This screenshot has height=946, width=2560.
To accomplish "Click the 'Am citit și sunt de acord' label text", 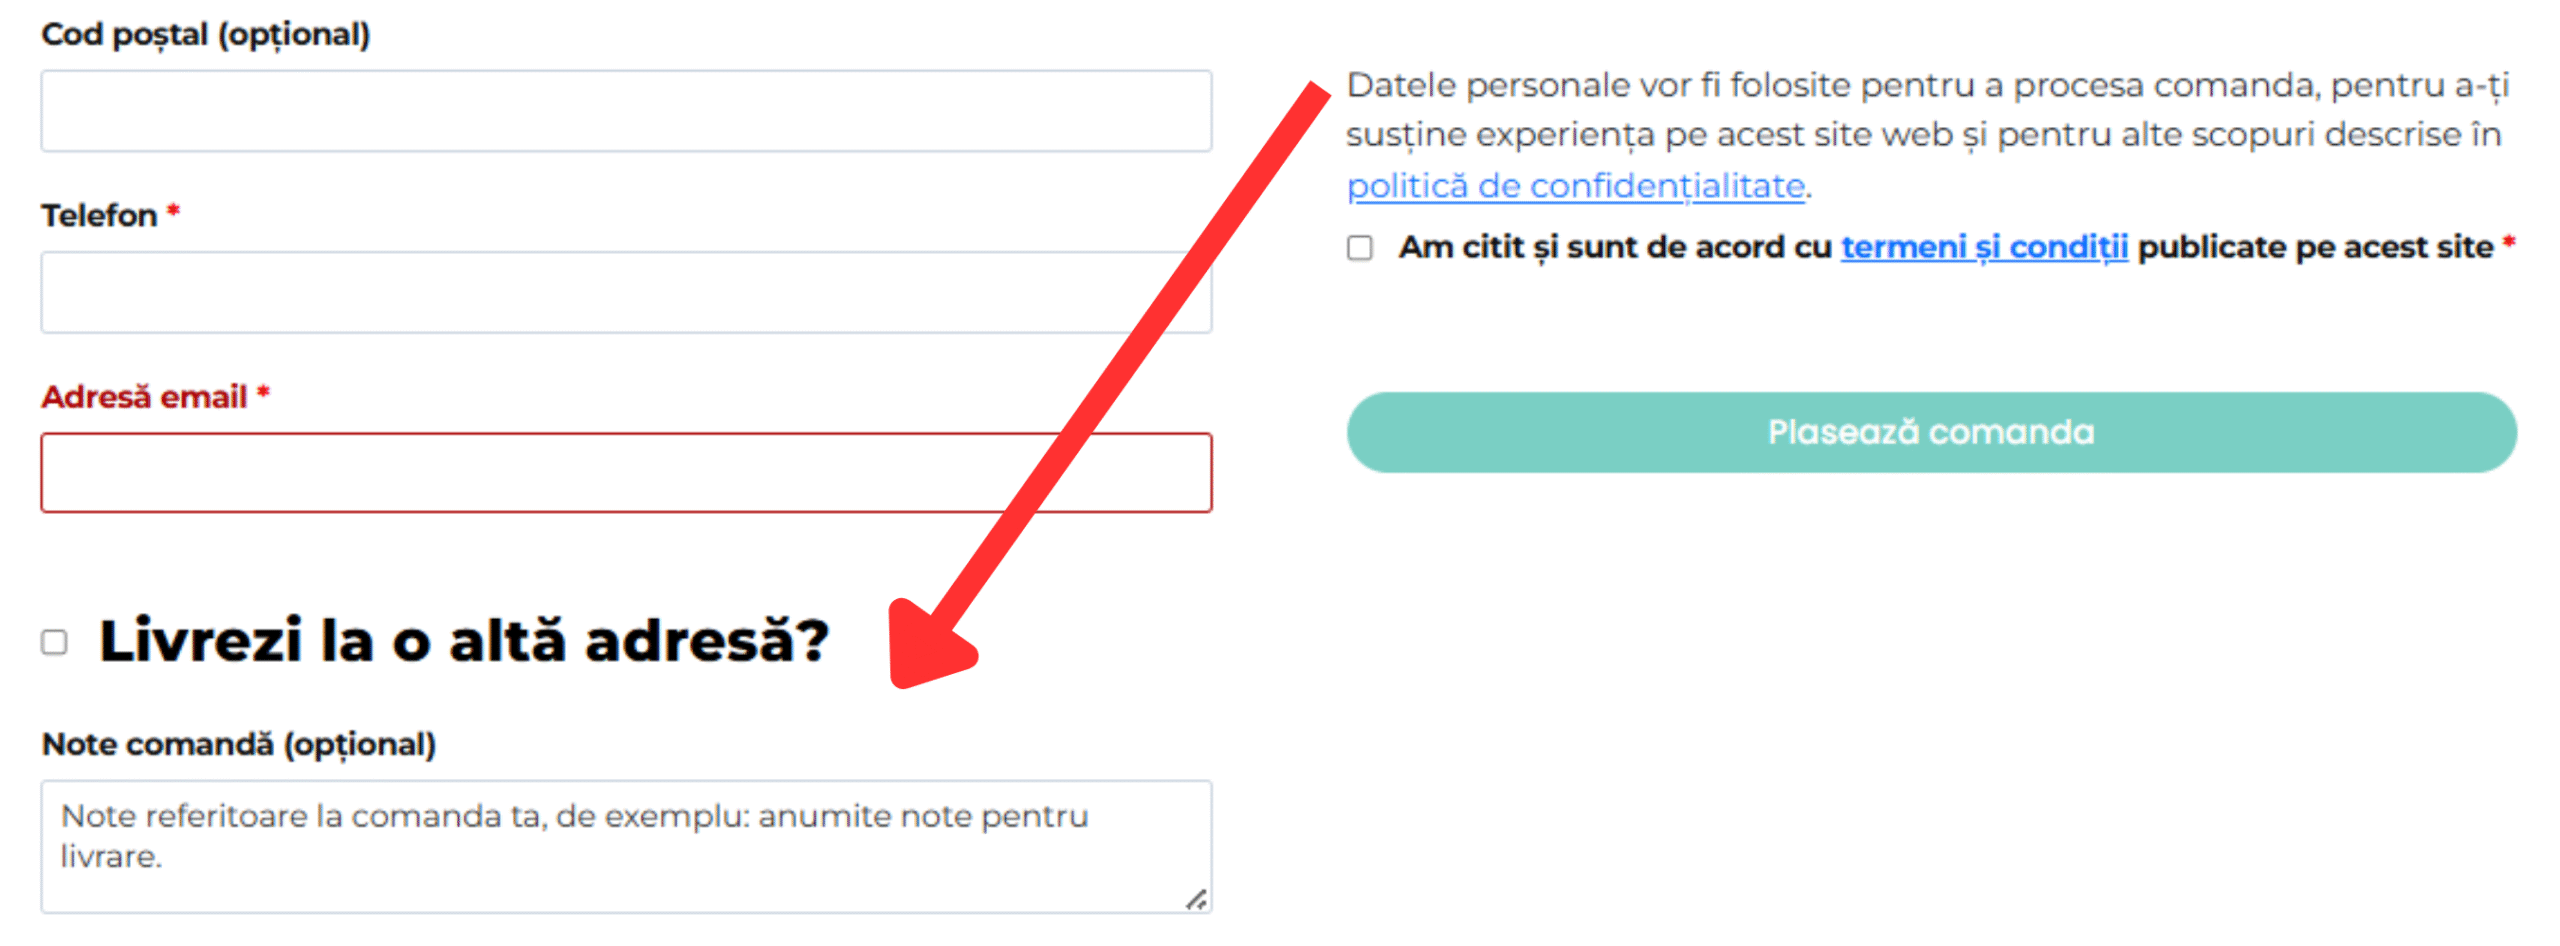I will pyautogui.click(x=1614, y=247).
